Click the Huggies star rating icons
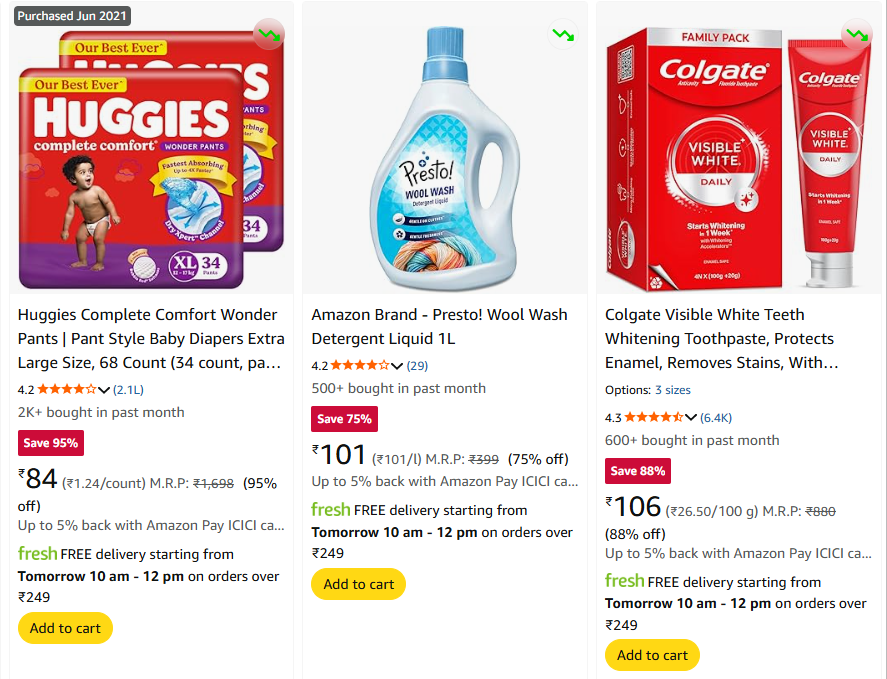 pyautogui.click(x=67, y=389)
